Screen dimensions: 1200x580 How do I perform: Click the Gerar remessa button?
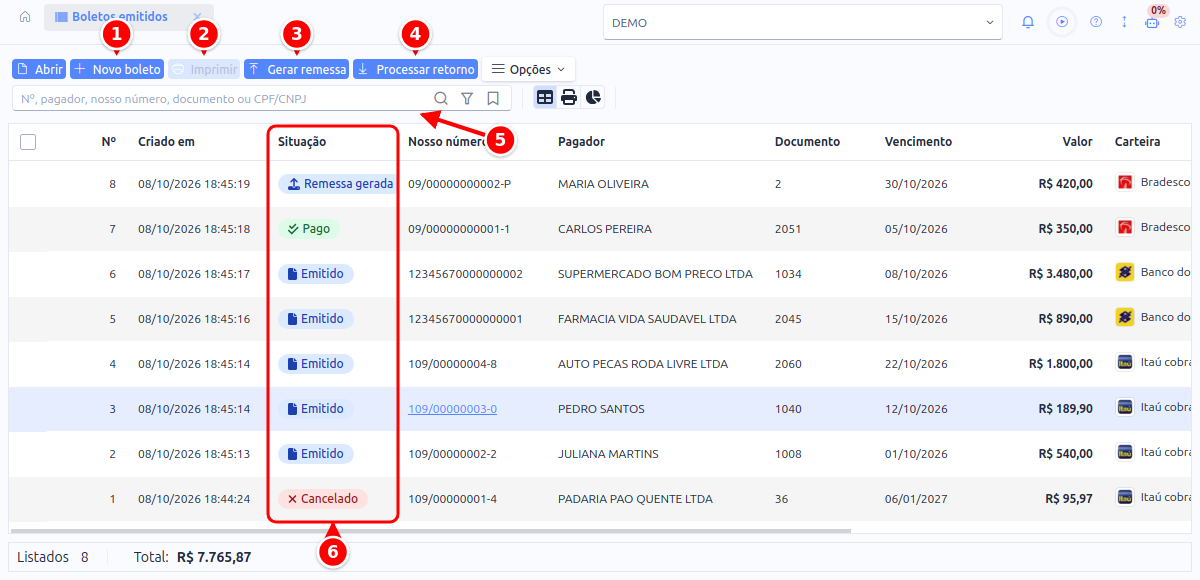tap(296, 69)
